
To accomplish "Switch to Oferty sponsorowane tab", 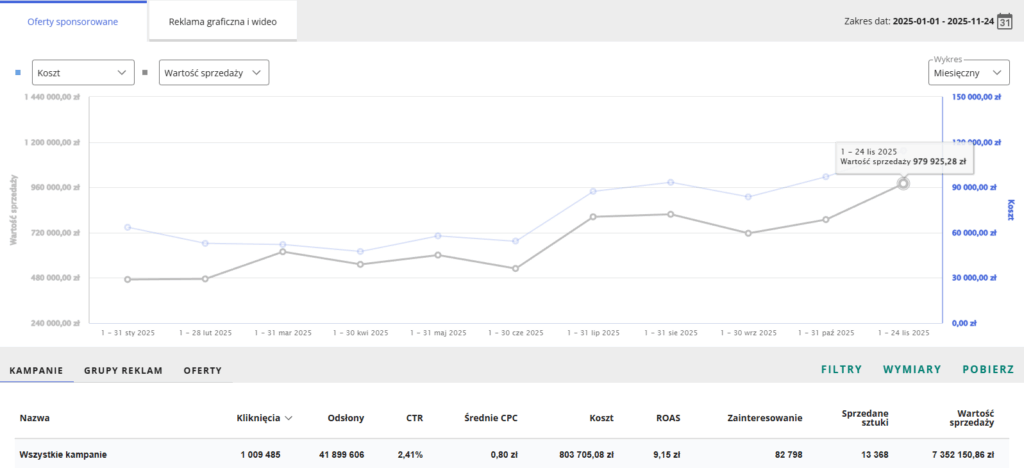I will point(73,21).
